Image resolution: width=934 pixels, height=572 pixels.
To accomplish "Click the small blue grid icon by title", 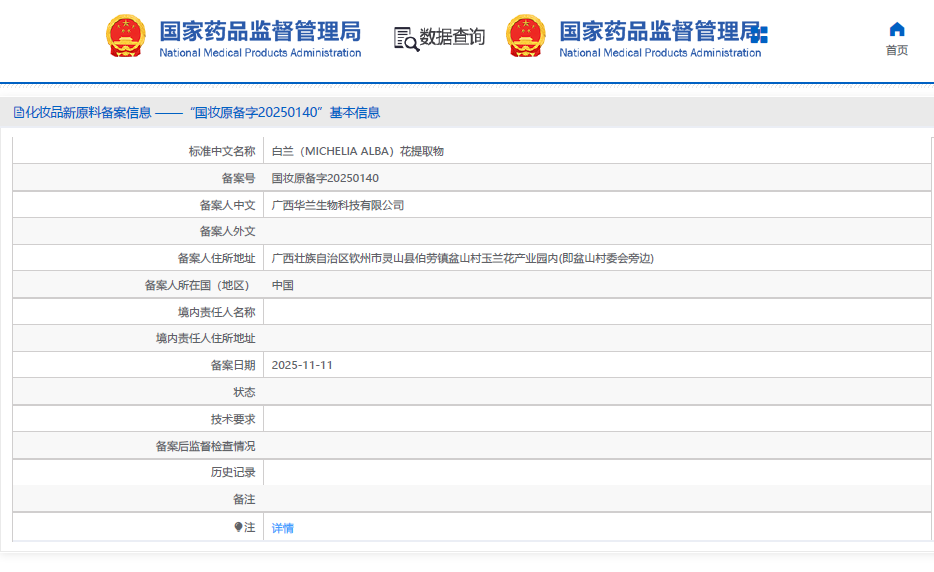I will [x=759, y=34].
